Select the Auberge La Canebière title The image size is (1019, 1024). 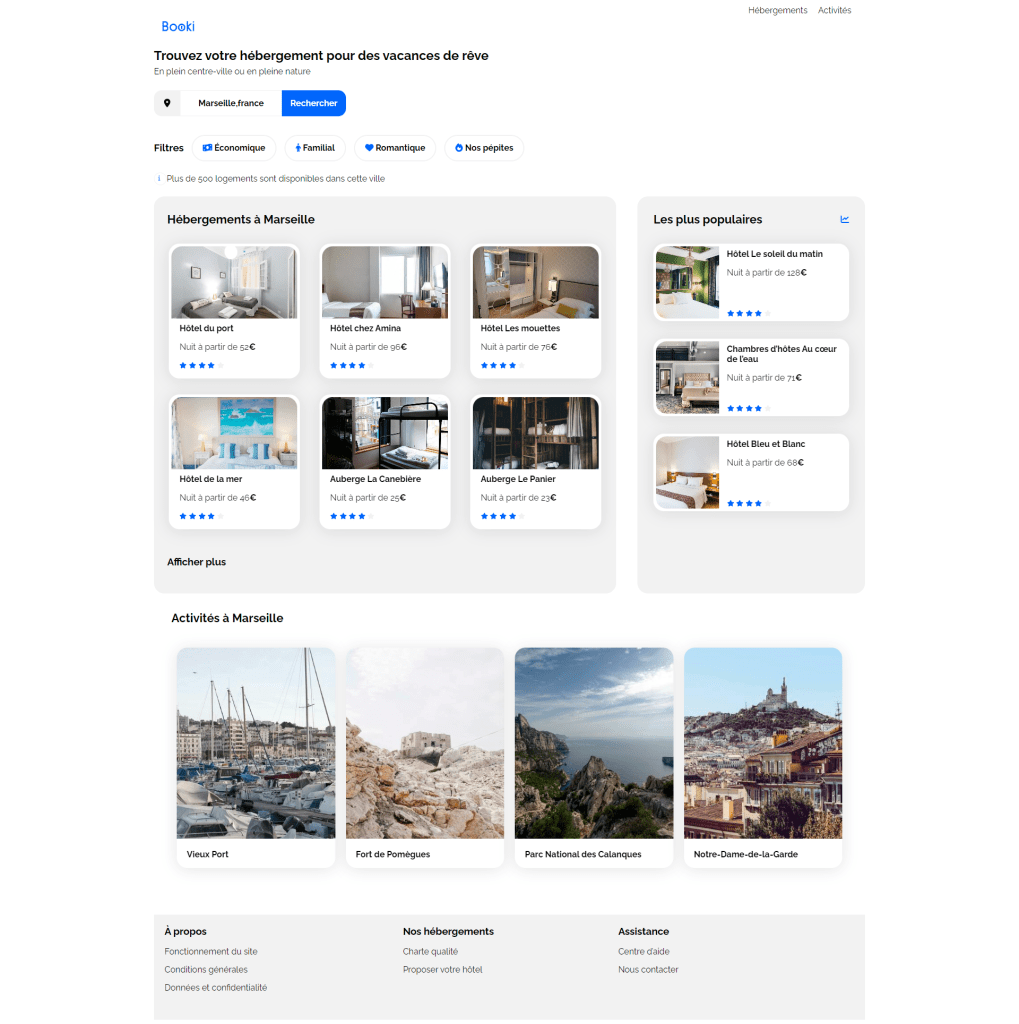pos(376,479)
